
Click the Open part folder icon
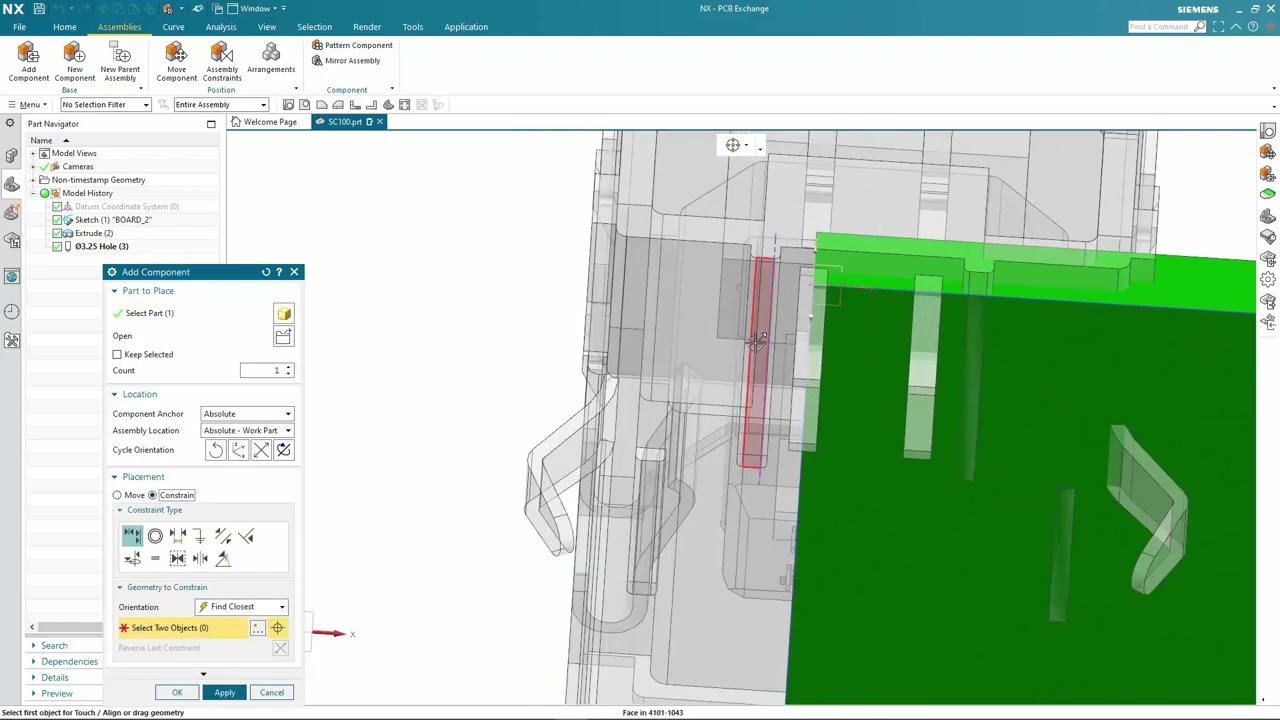[x=284, y=336]
